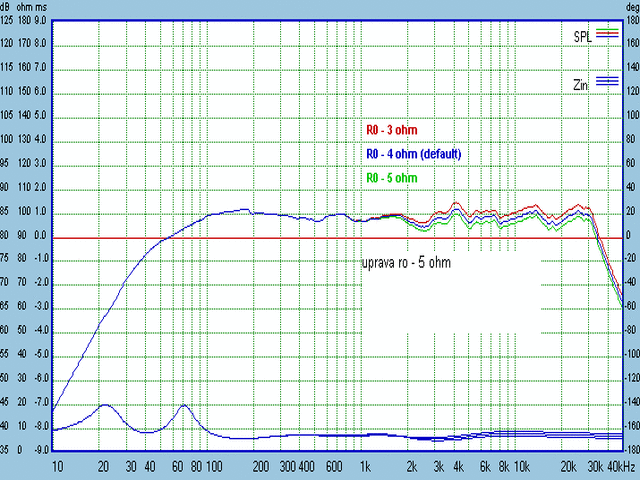This screenshot has height=480, width=640.
Task: Click the SPL legend label
Action: (582, 37)
